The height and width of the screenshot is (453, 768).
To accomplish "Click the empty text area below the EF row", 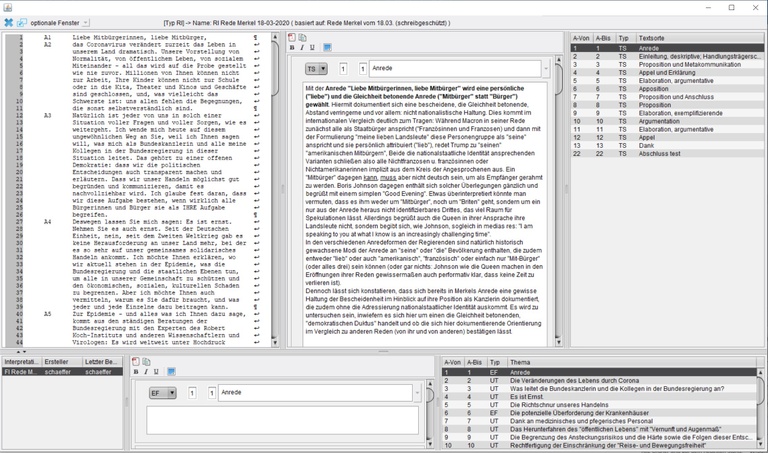I will [x=283, y=420].
